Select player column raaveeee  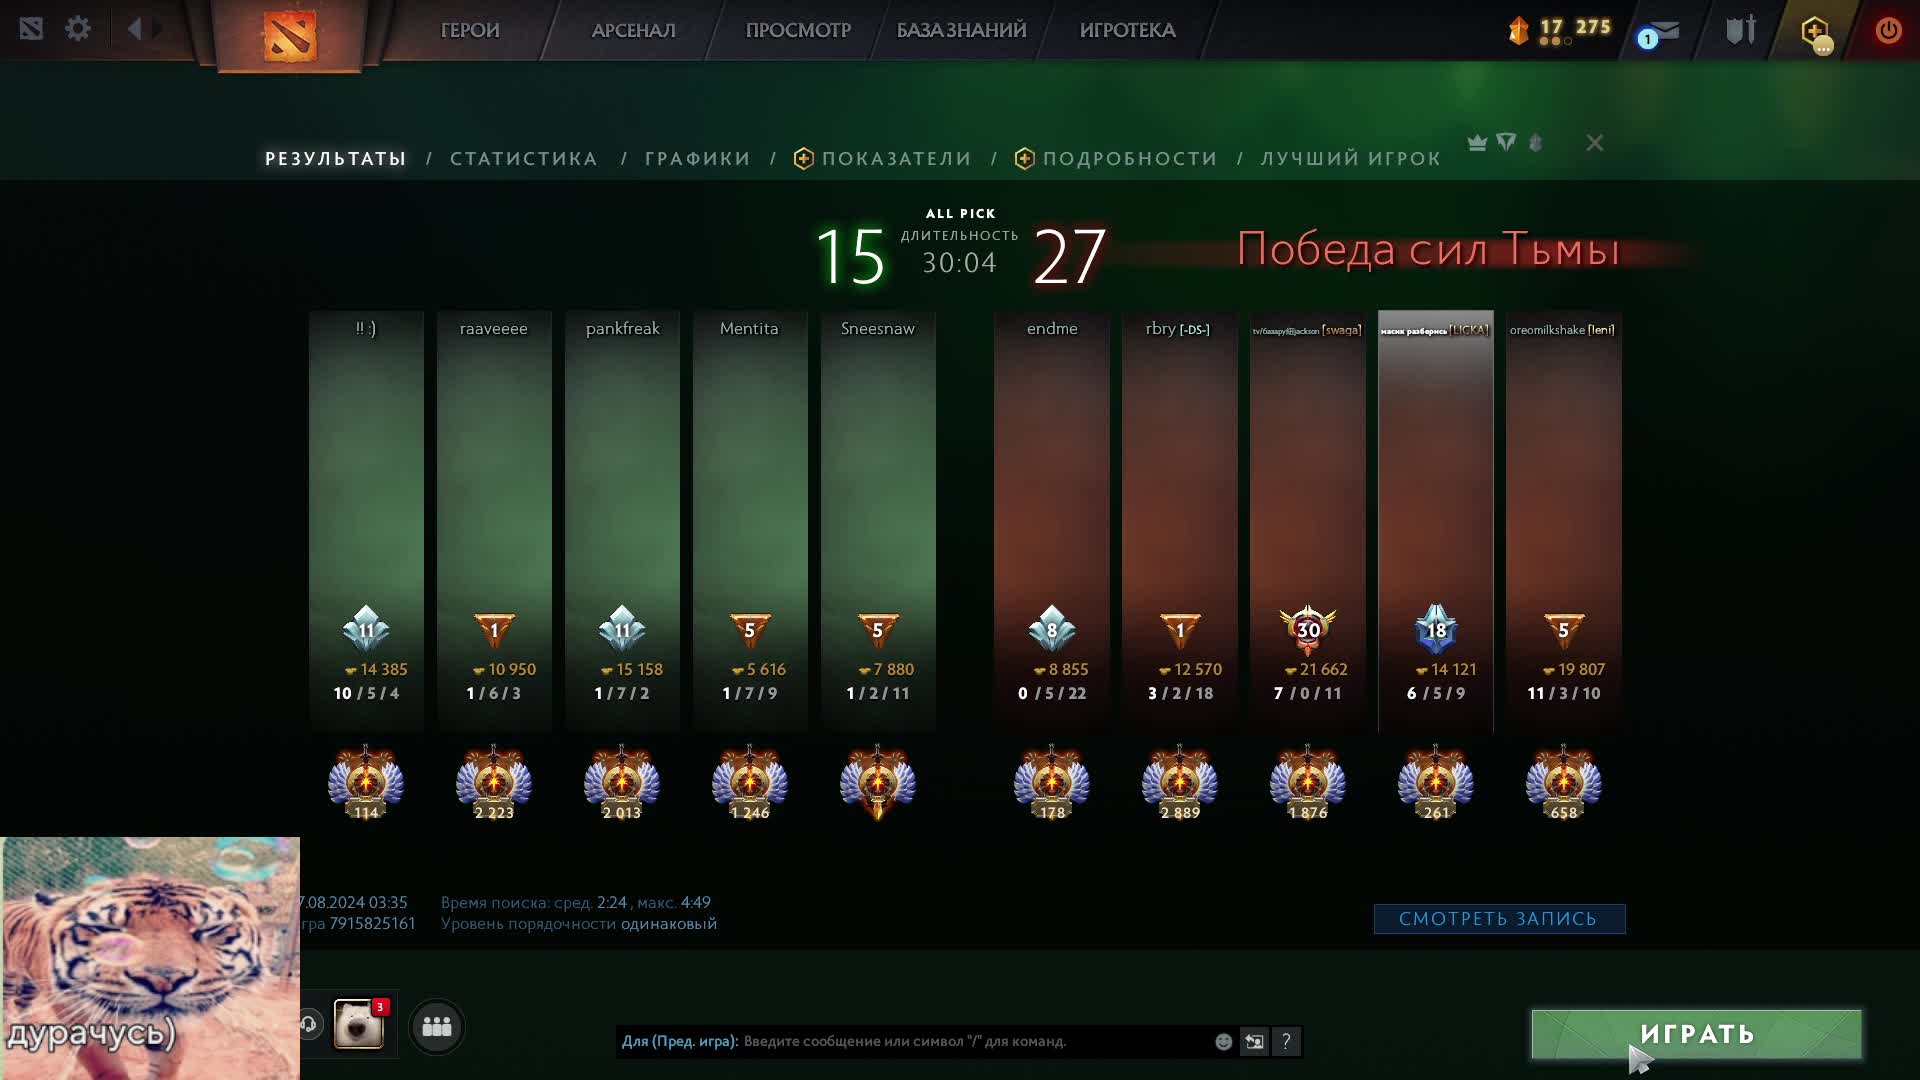pyautogui.click(x=494, y=520)
